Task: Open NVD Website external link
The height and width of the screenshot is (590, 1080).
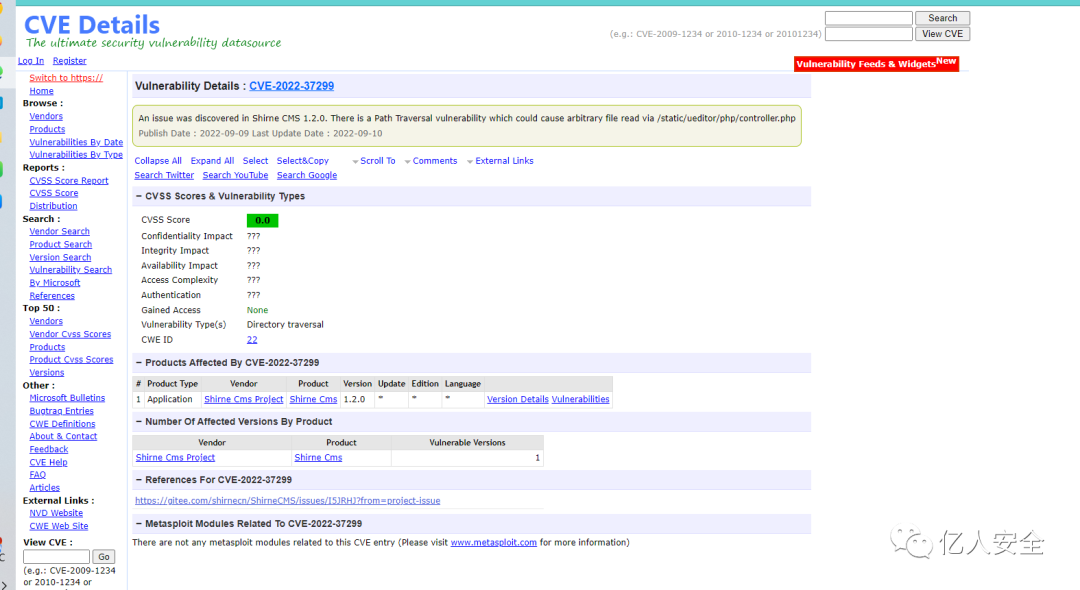Action: point(56,514)
